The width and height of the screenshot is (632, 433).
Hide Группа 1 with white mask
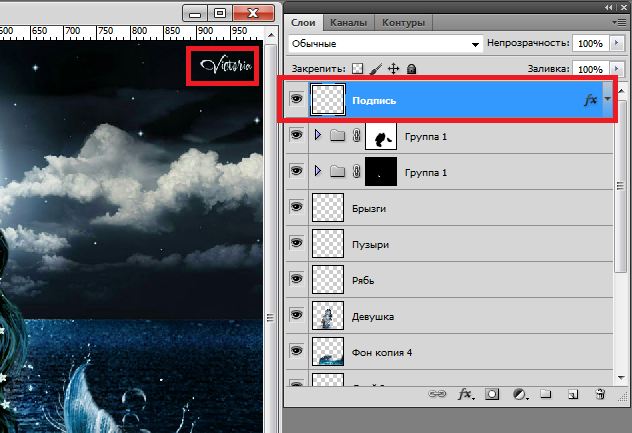tap(297, 135)
